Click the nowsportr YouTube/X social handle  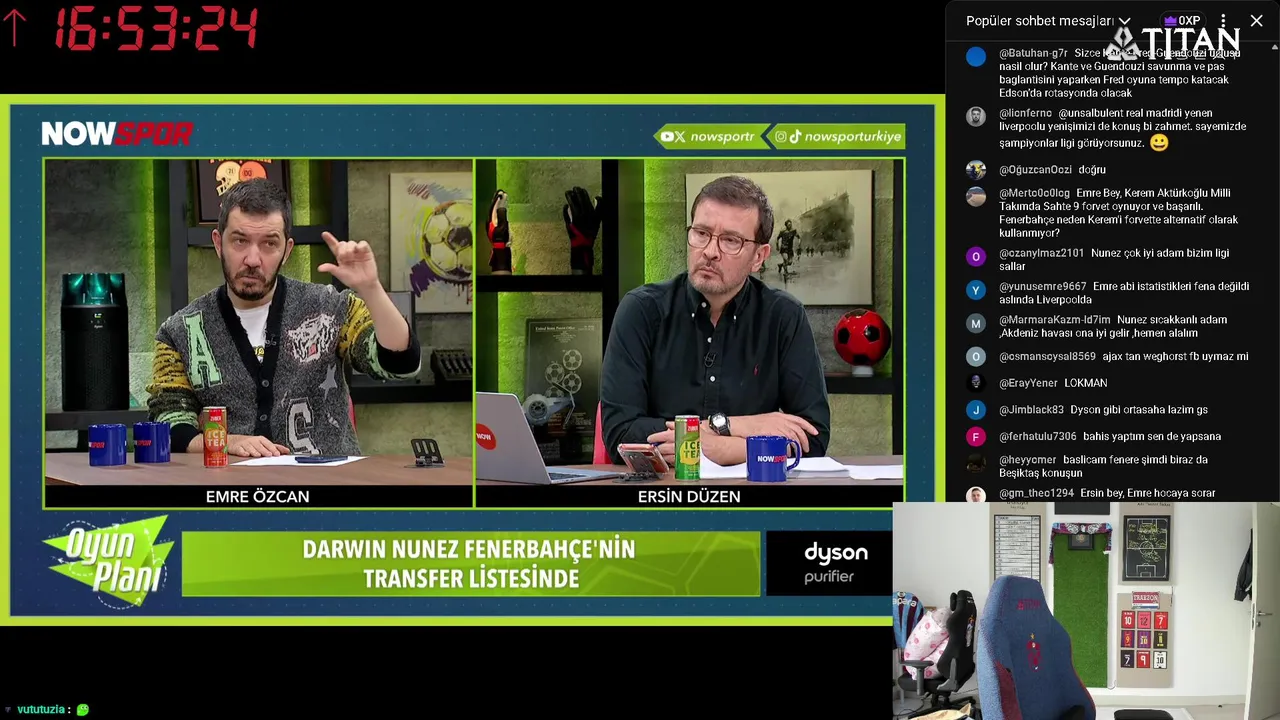pyautogui.click(x=707, y=137)
